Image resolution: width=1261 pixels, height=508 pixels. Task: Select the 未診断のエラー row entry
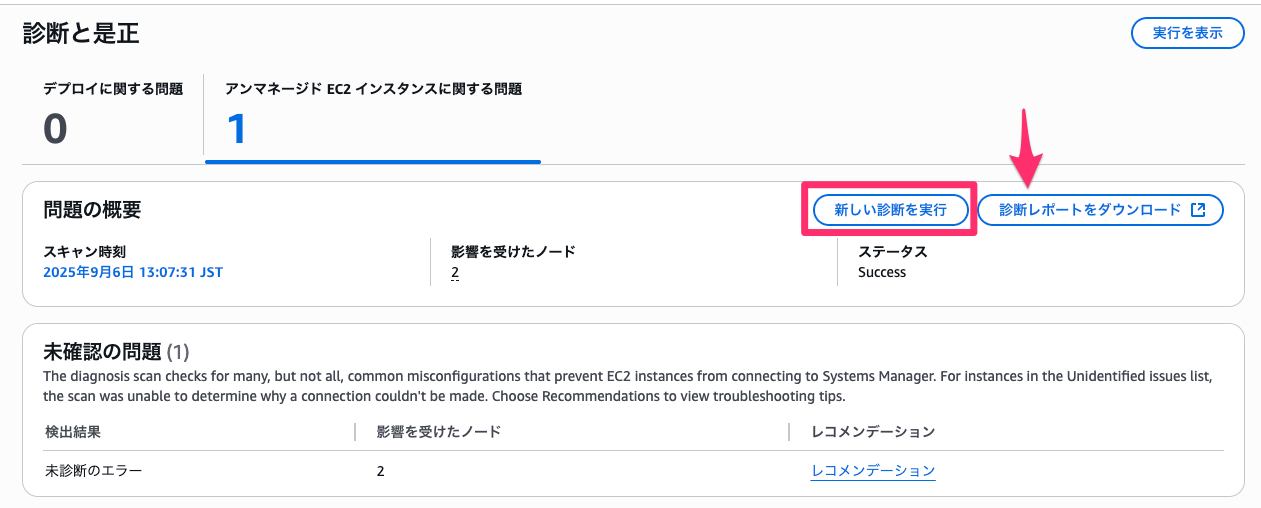click(x=94, y=471)
